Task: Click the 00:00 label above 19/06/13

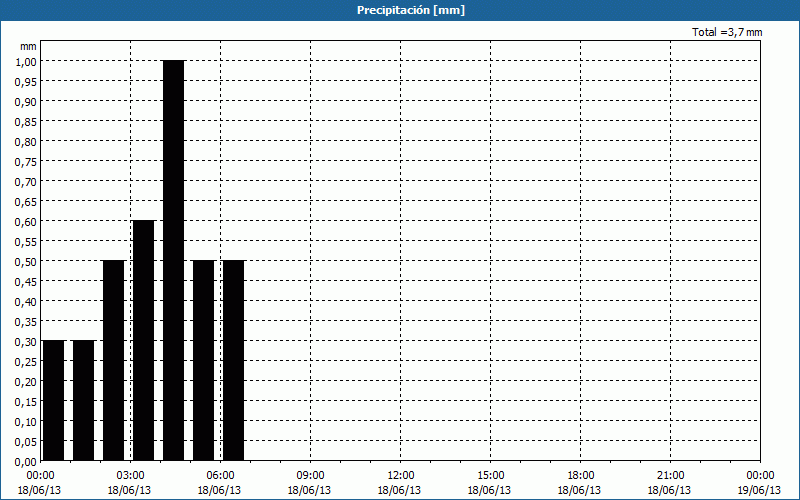Action: 760,476
